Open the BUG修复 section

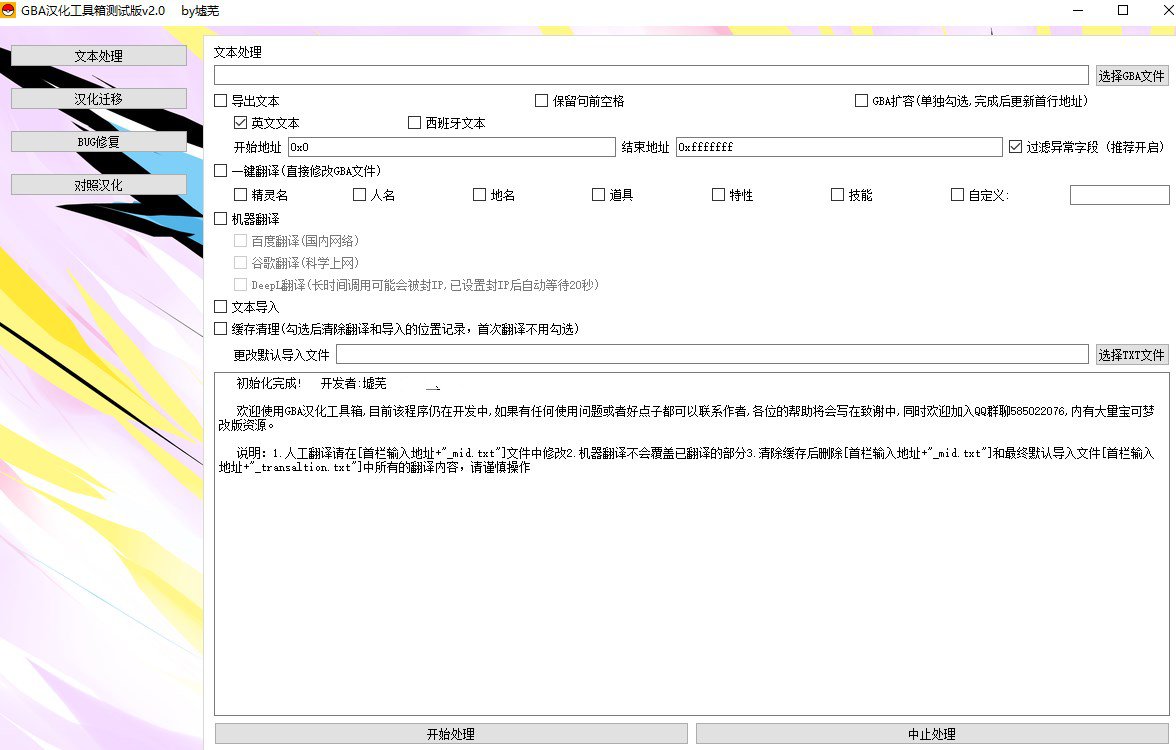pyautogui.click(x=99, y=142)
